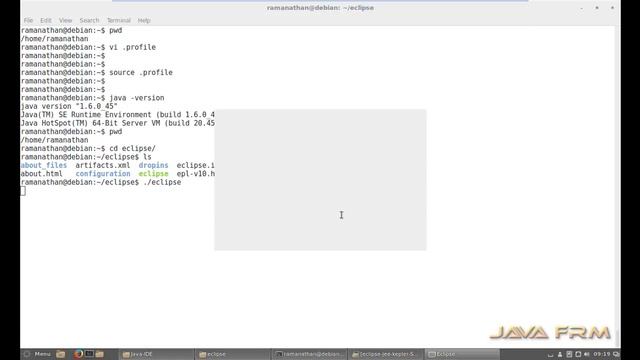Open the File menu
640x360 pixels.
click(28, 20)
